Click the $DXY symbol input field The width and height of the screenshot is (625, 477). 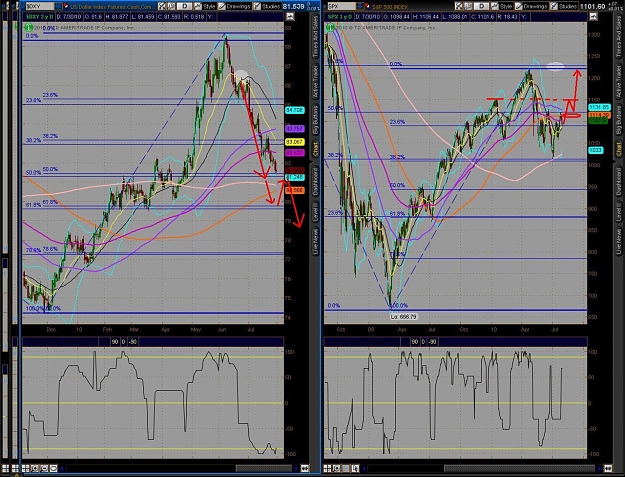point(39,6)
